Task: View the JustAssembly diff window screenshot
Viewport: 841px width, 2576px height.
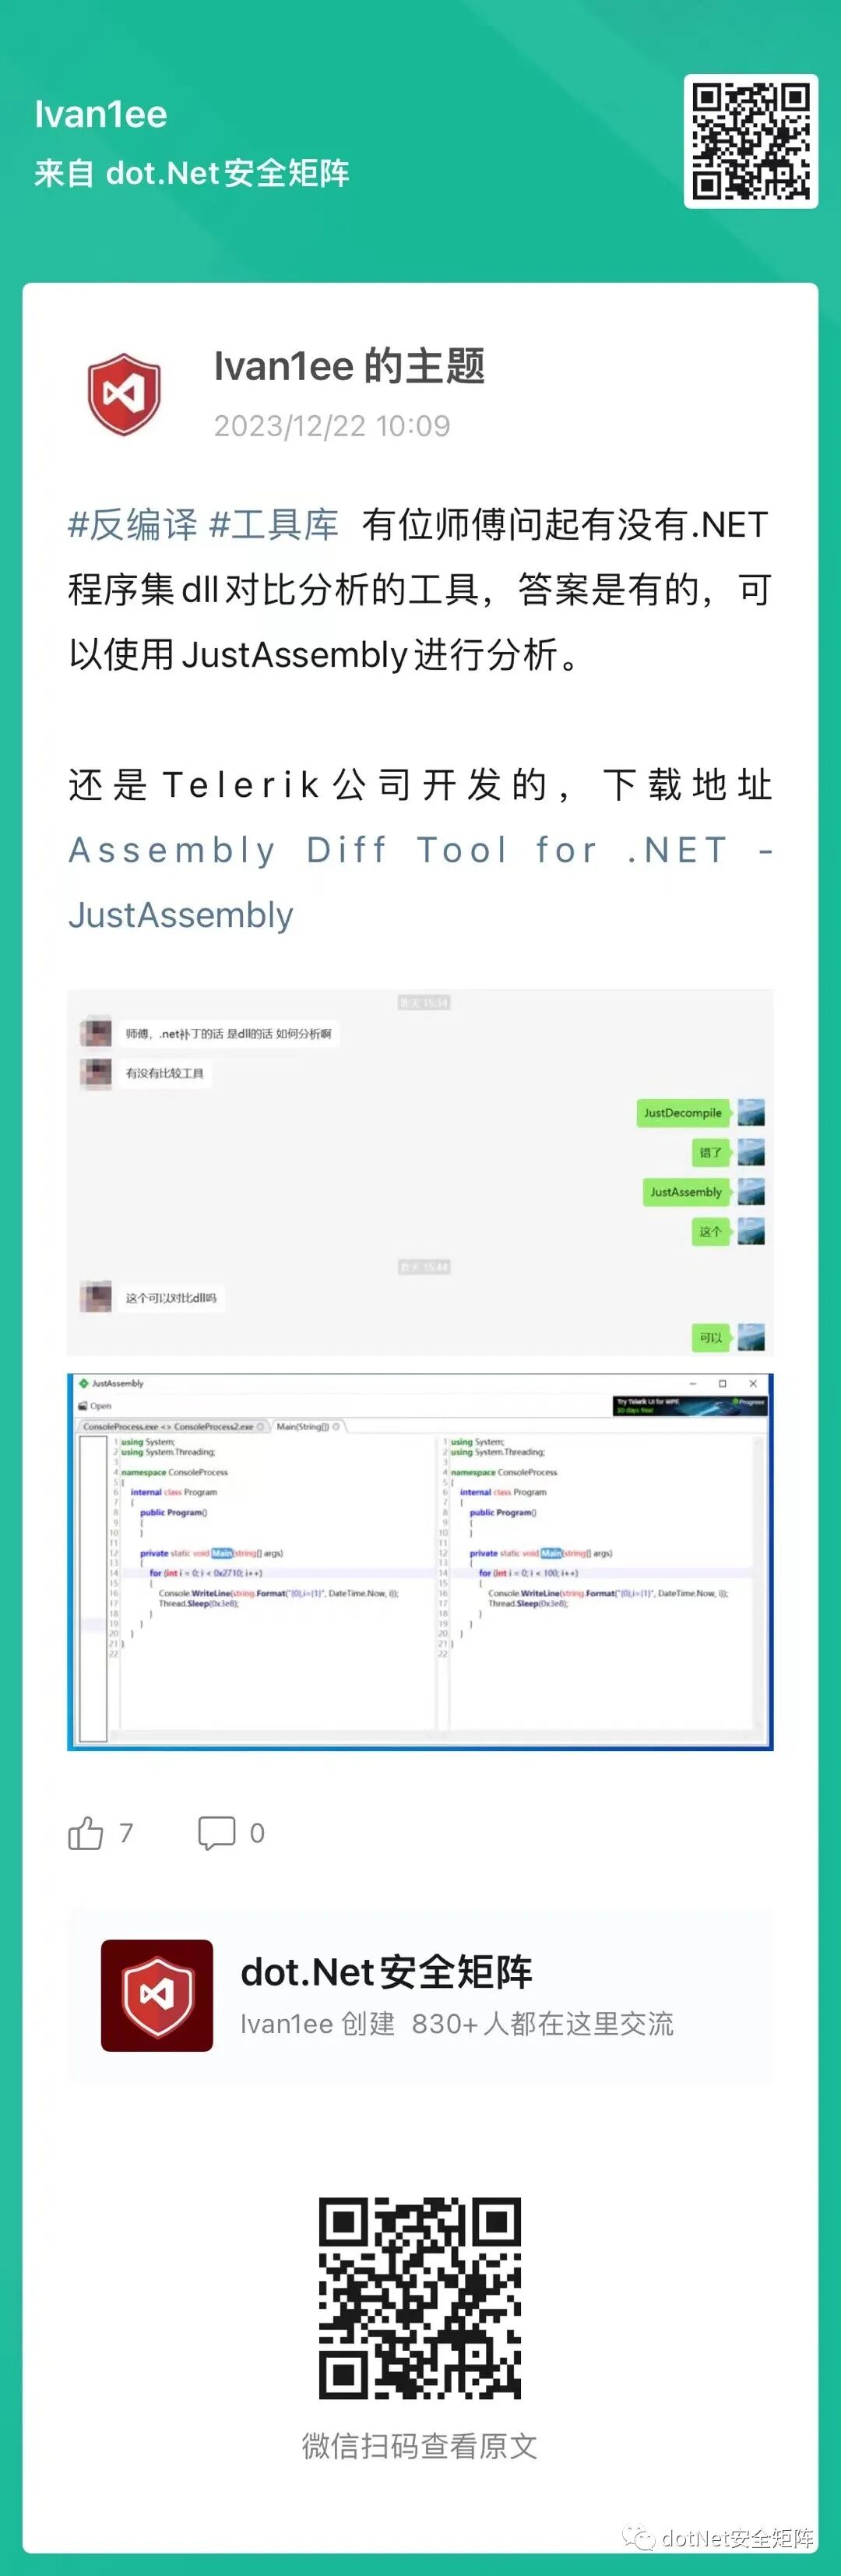Action: (x=420, y=1562)
